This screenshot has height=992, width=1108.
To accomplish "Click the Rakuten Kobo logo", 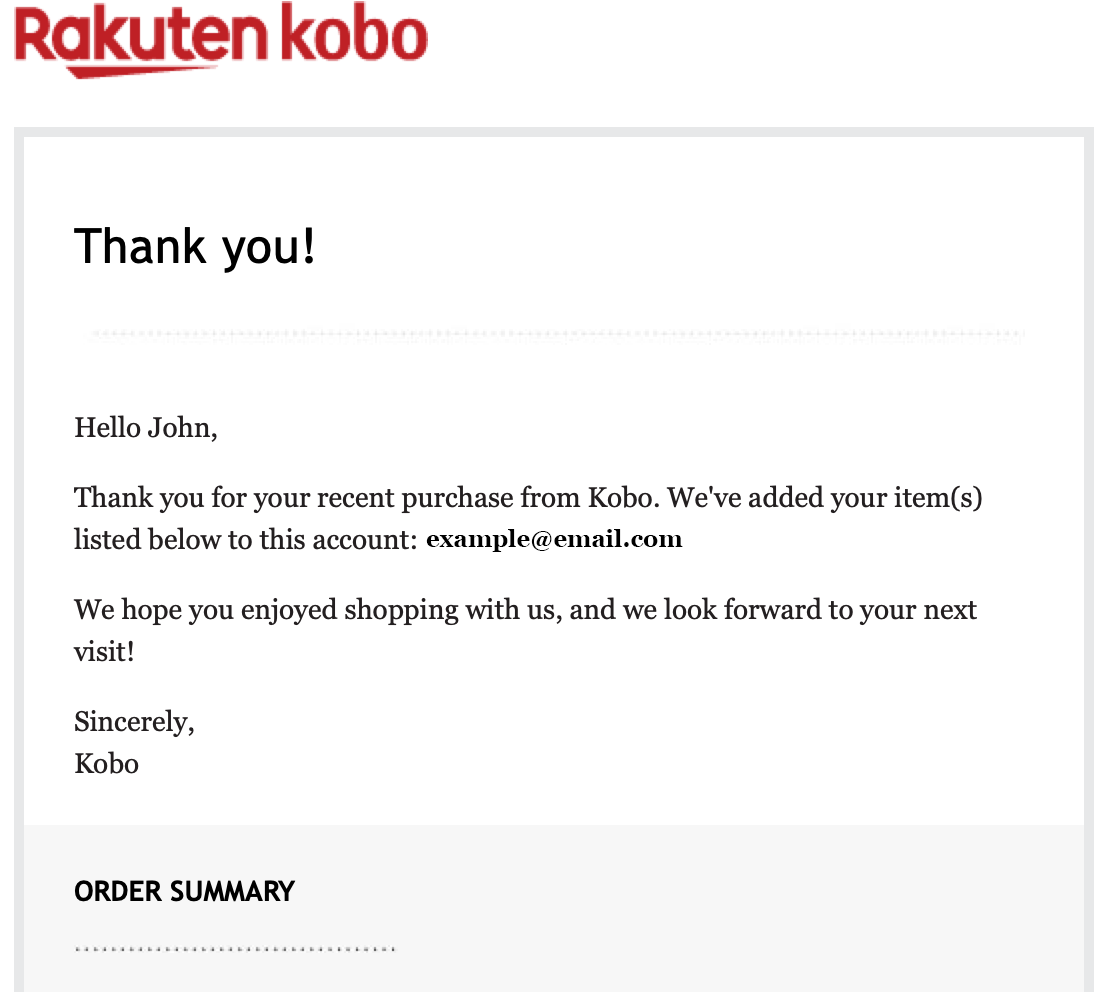I will coord(221,40).
